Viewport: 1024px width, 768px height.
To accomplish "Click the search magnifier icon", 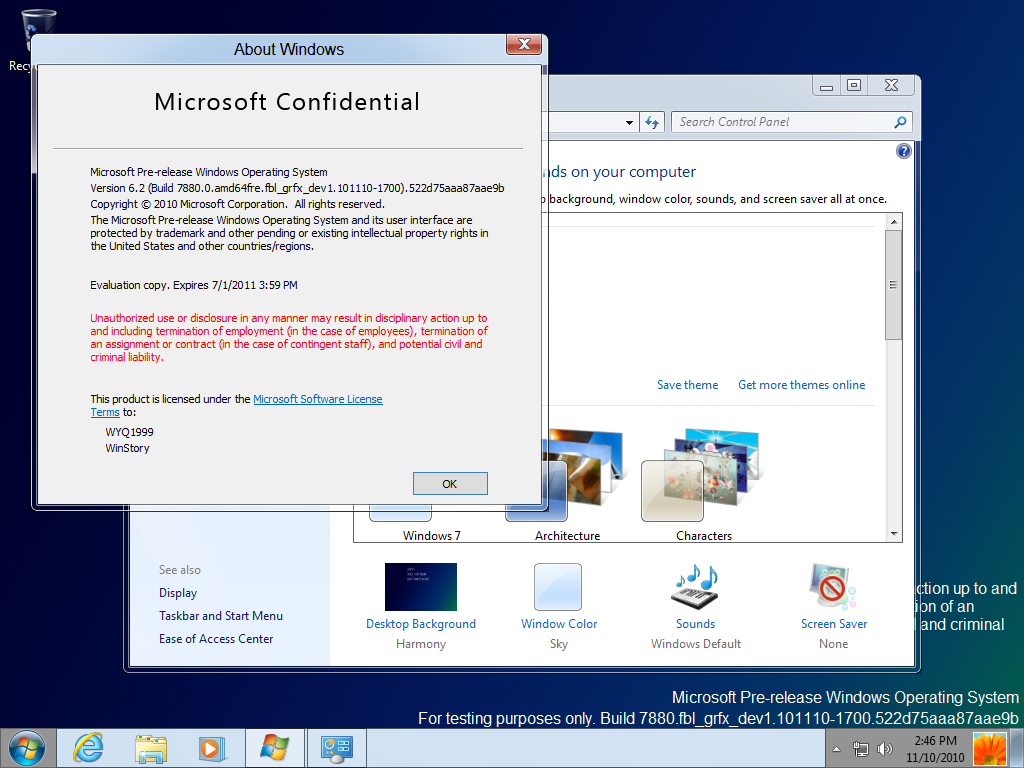I will [900, 122].
